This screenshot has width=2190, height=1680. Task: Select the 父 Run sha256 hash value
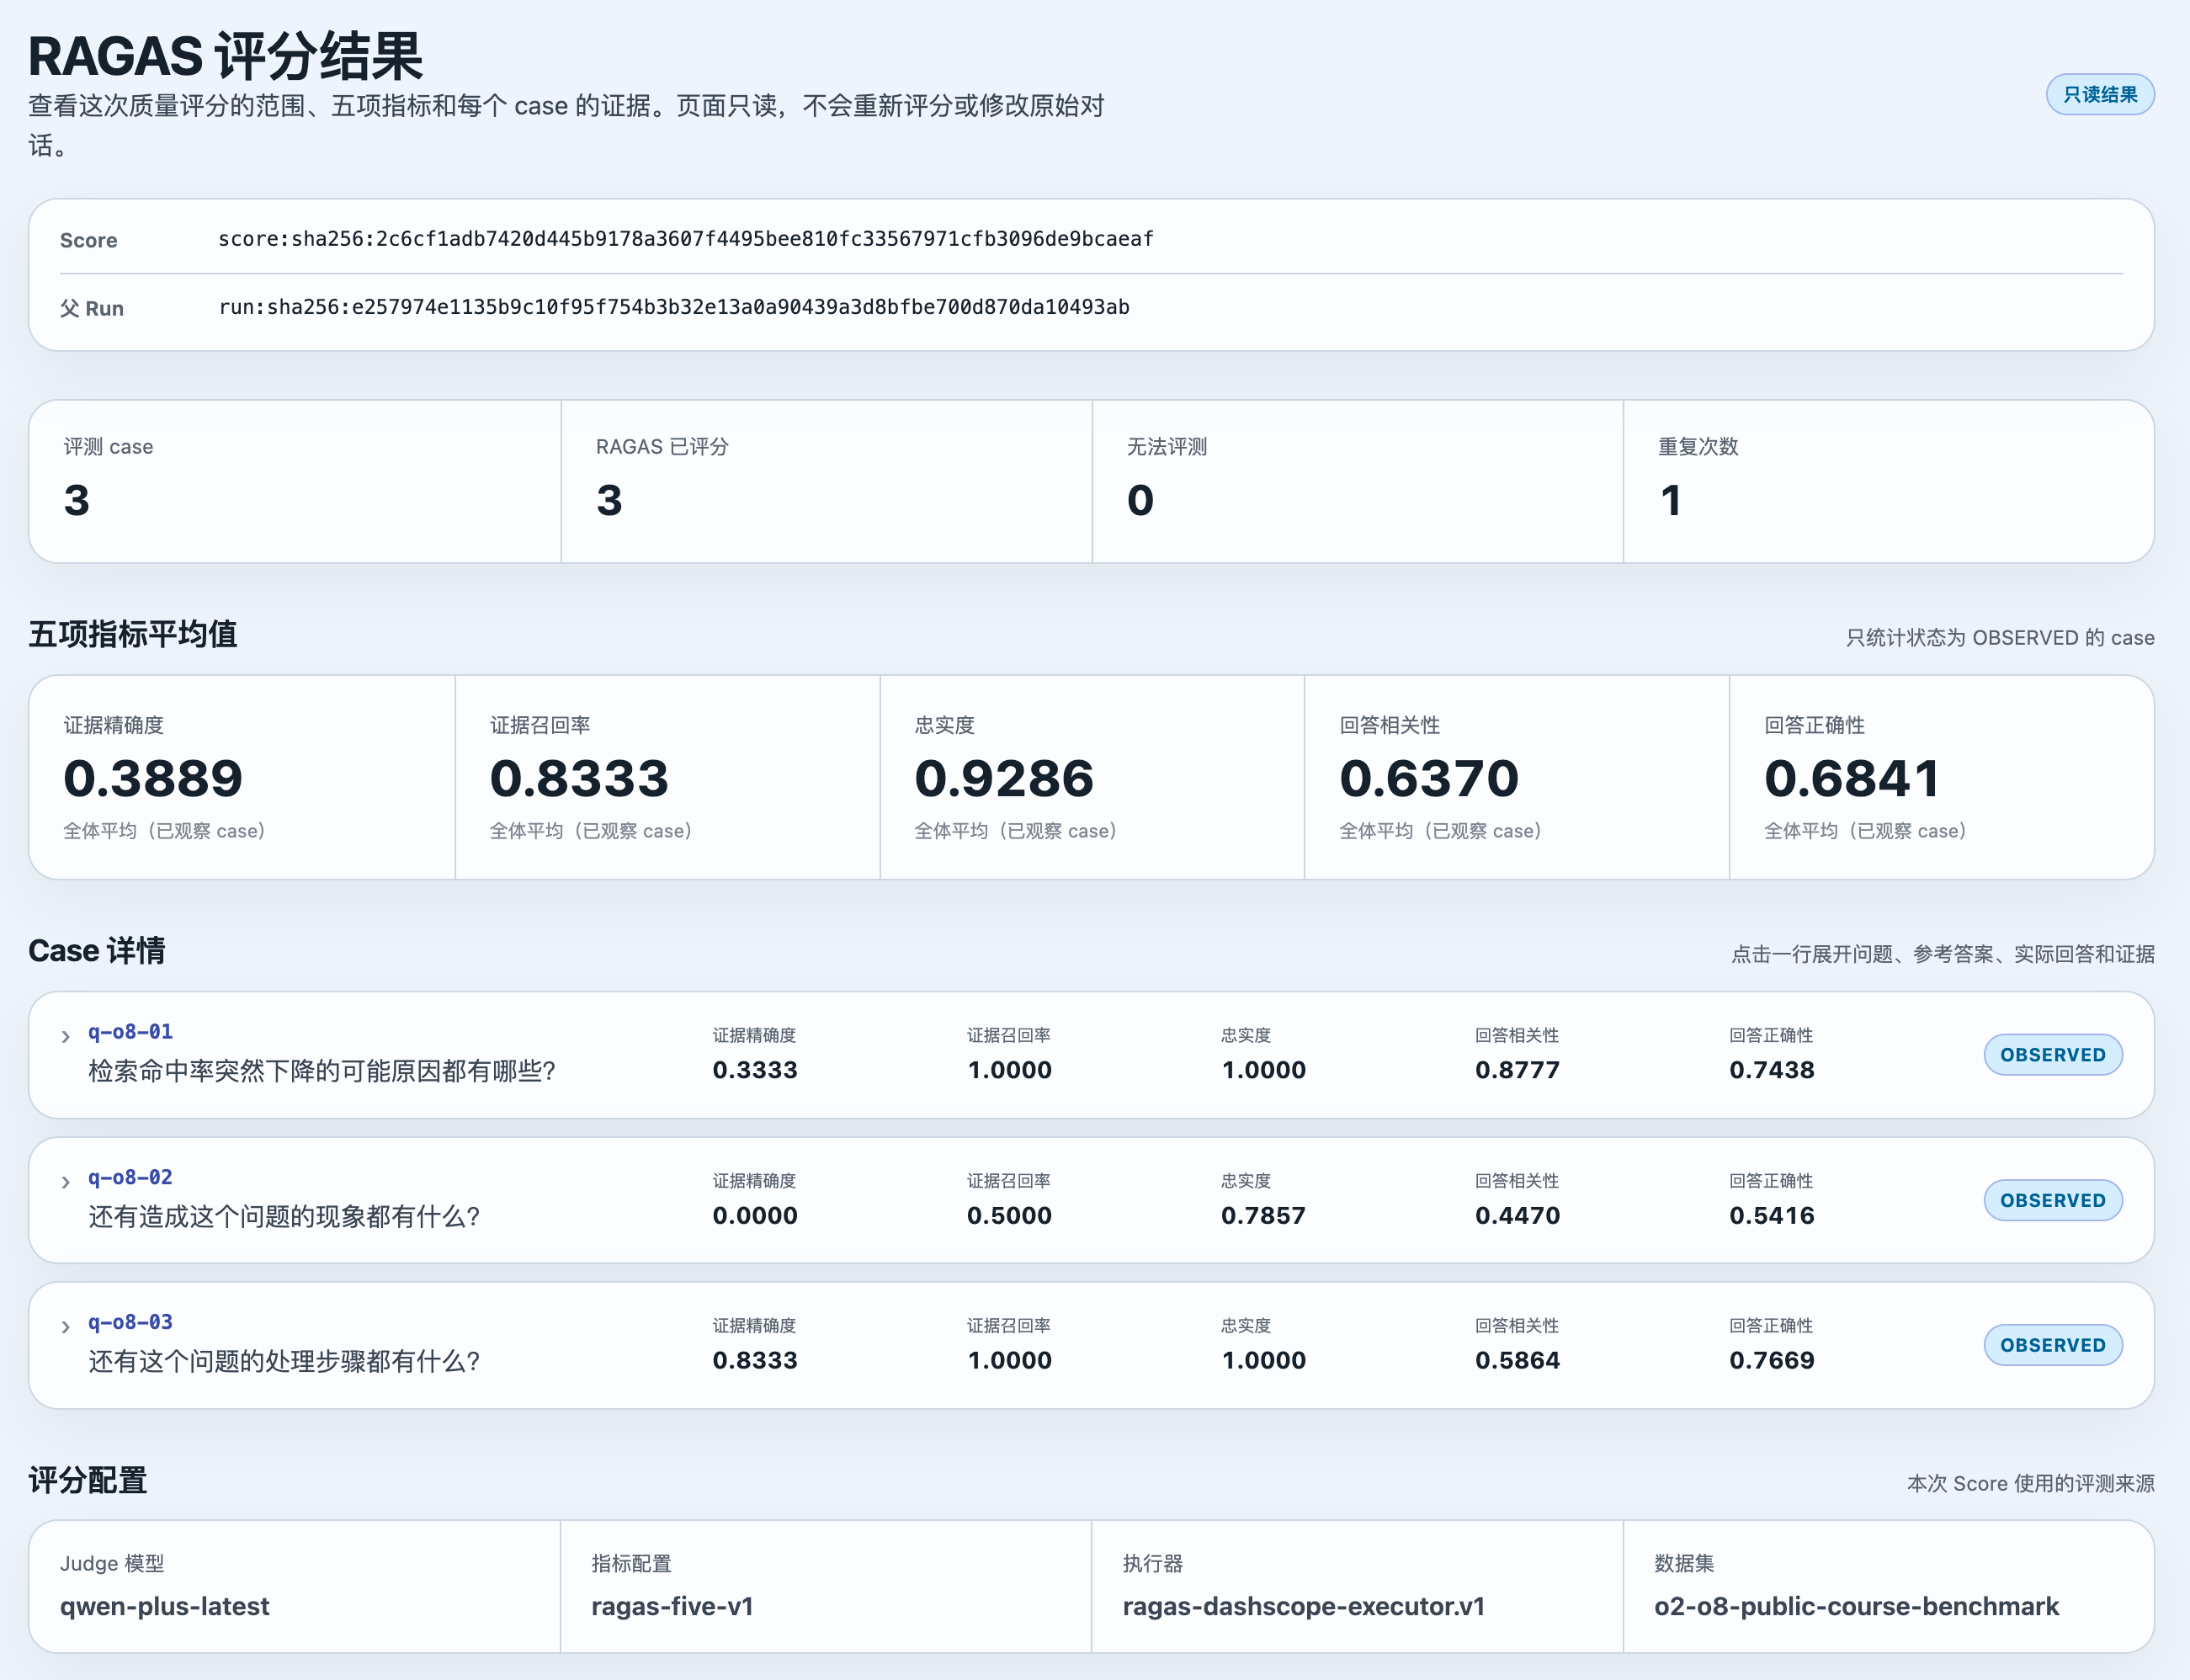click(674, 306)
